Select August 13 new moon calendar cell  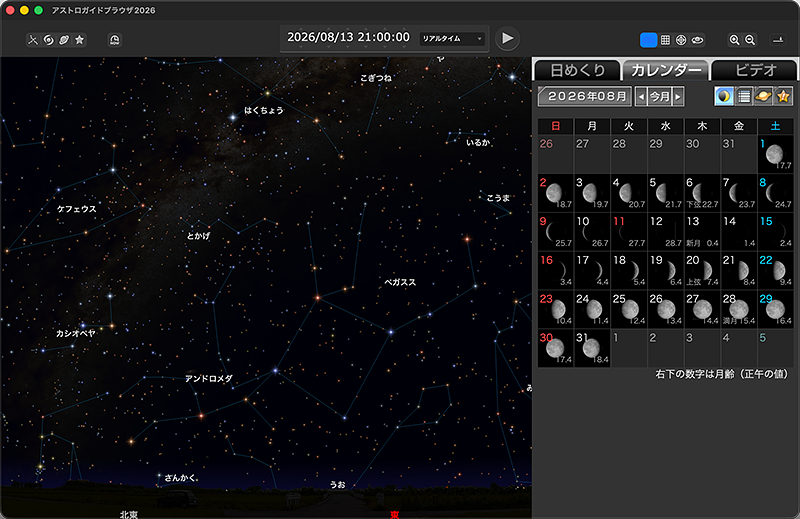click(x=702, y=229)
